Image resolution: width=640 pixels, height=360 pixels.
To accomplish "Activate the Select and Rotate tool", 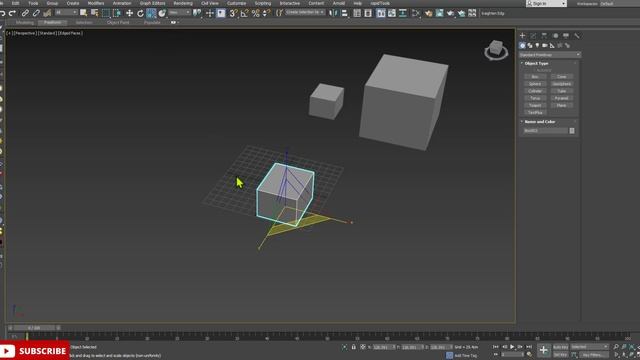I will [x=140, y=13].
